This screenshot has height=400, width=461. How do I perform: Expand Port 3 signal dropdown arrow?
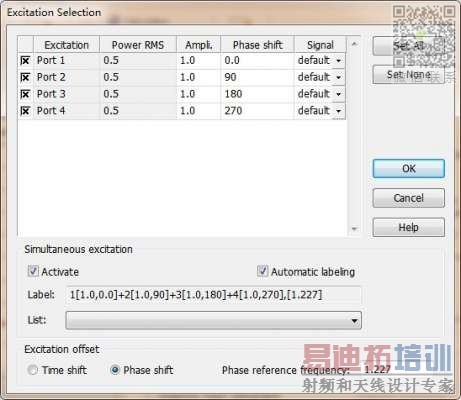tap(338, 94)
